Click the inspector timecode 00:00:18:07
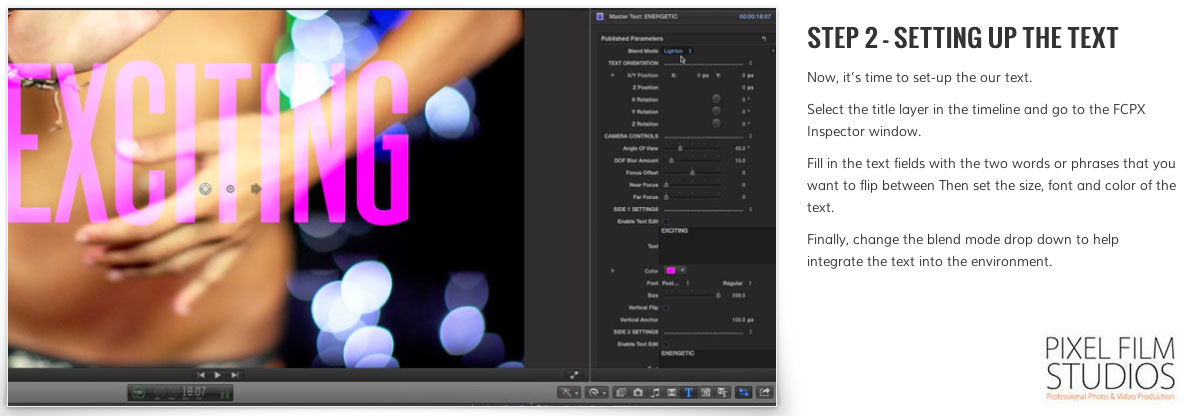 [755, 16]
